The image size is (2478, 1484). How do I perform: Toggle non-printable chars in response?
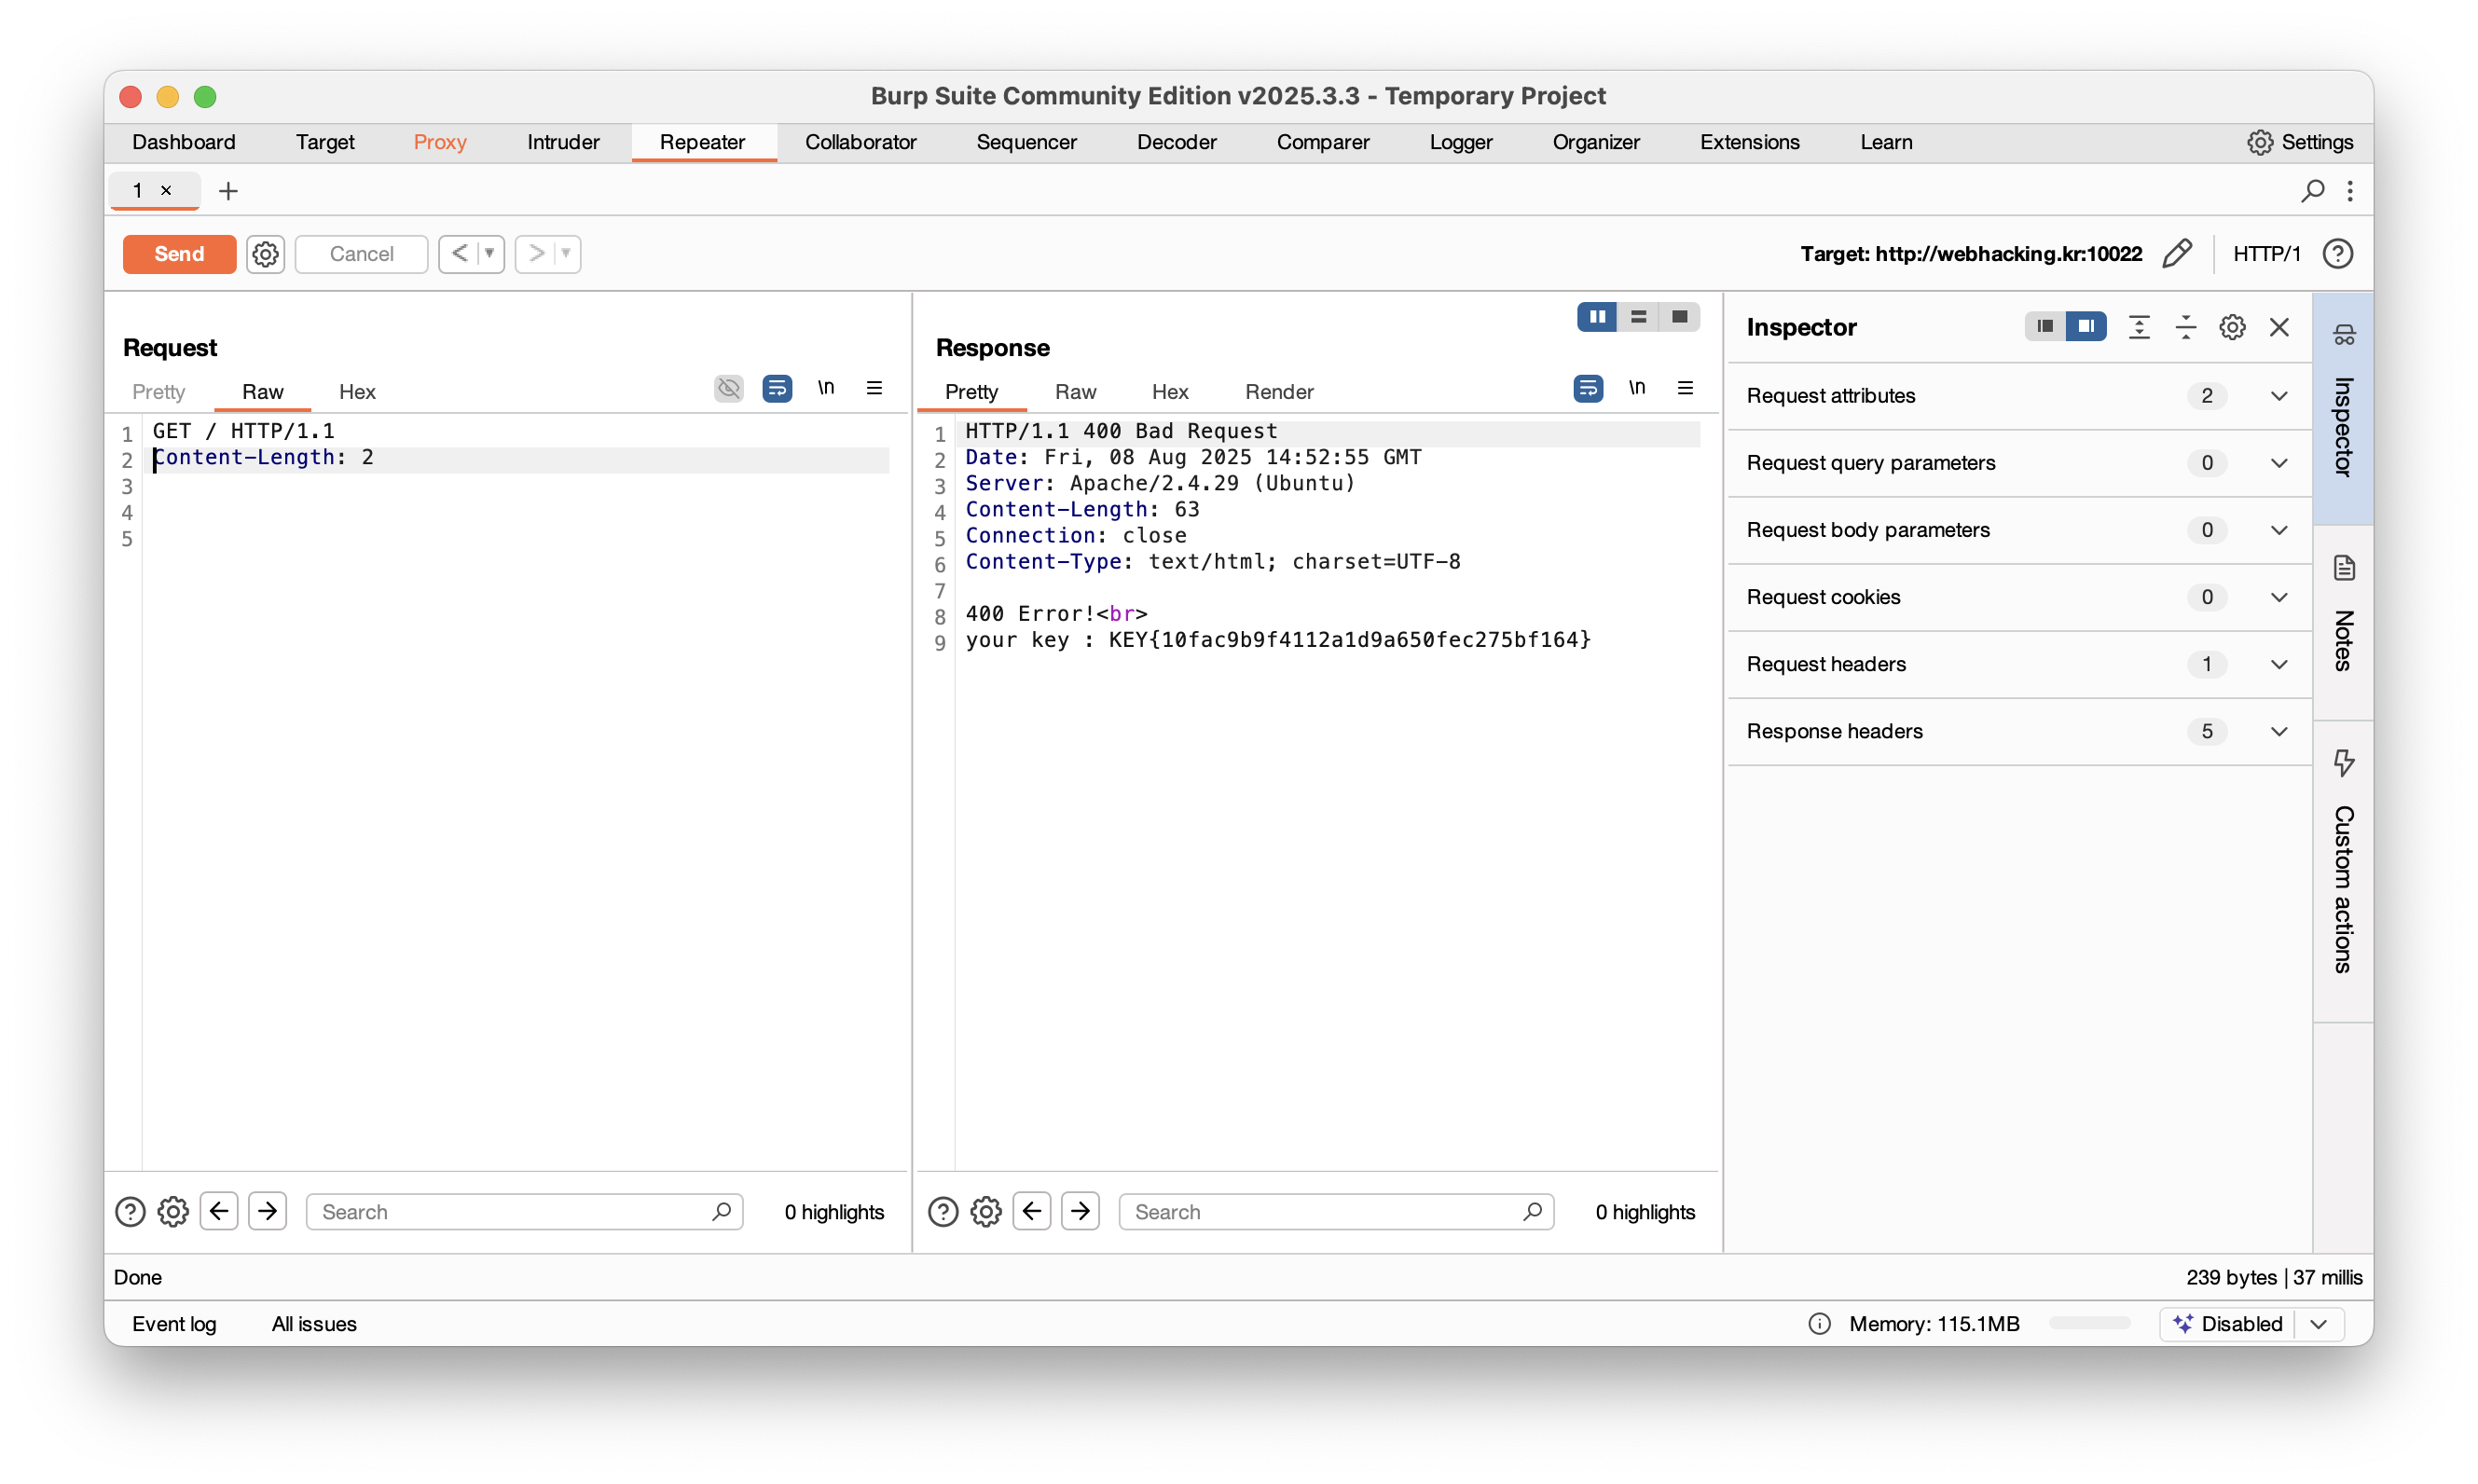pos(1637,388)
